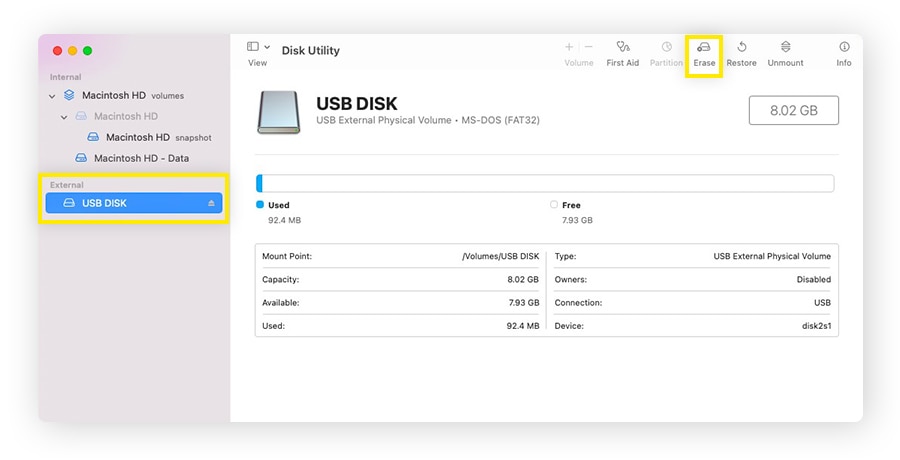
Task: Click the Connection USB value
Action: coord(822,303)
